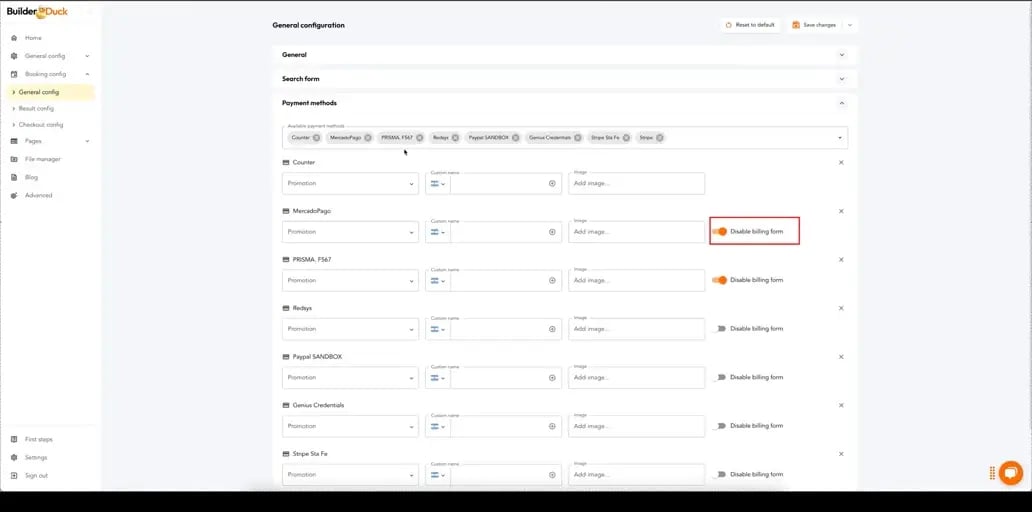Click the MercadoPago Add image field
The image size is (1032, 512).
click(636, 232)
